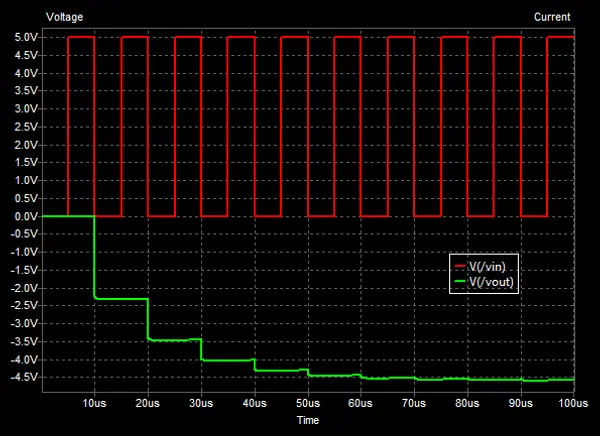
Task: Click the Voltage axis title
Action: pos(65,17)
